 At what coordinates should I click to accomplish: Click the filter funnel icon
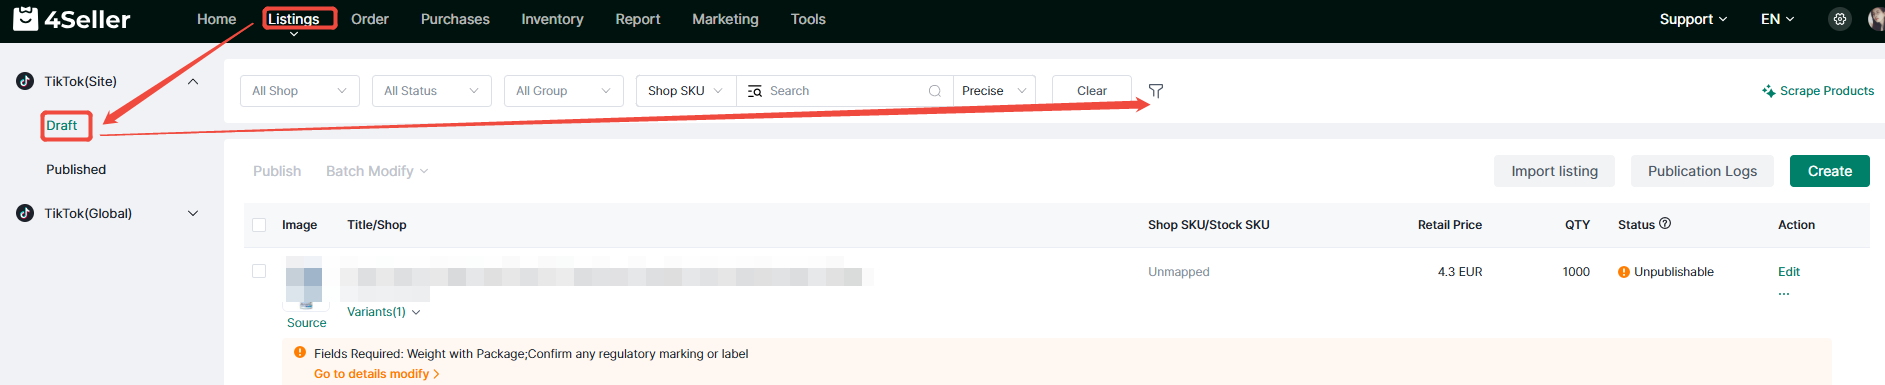click(1156, 91)
